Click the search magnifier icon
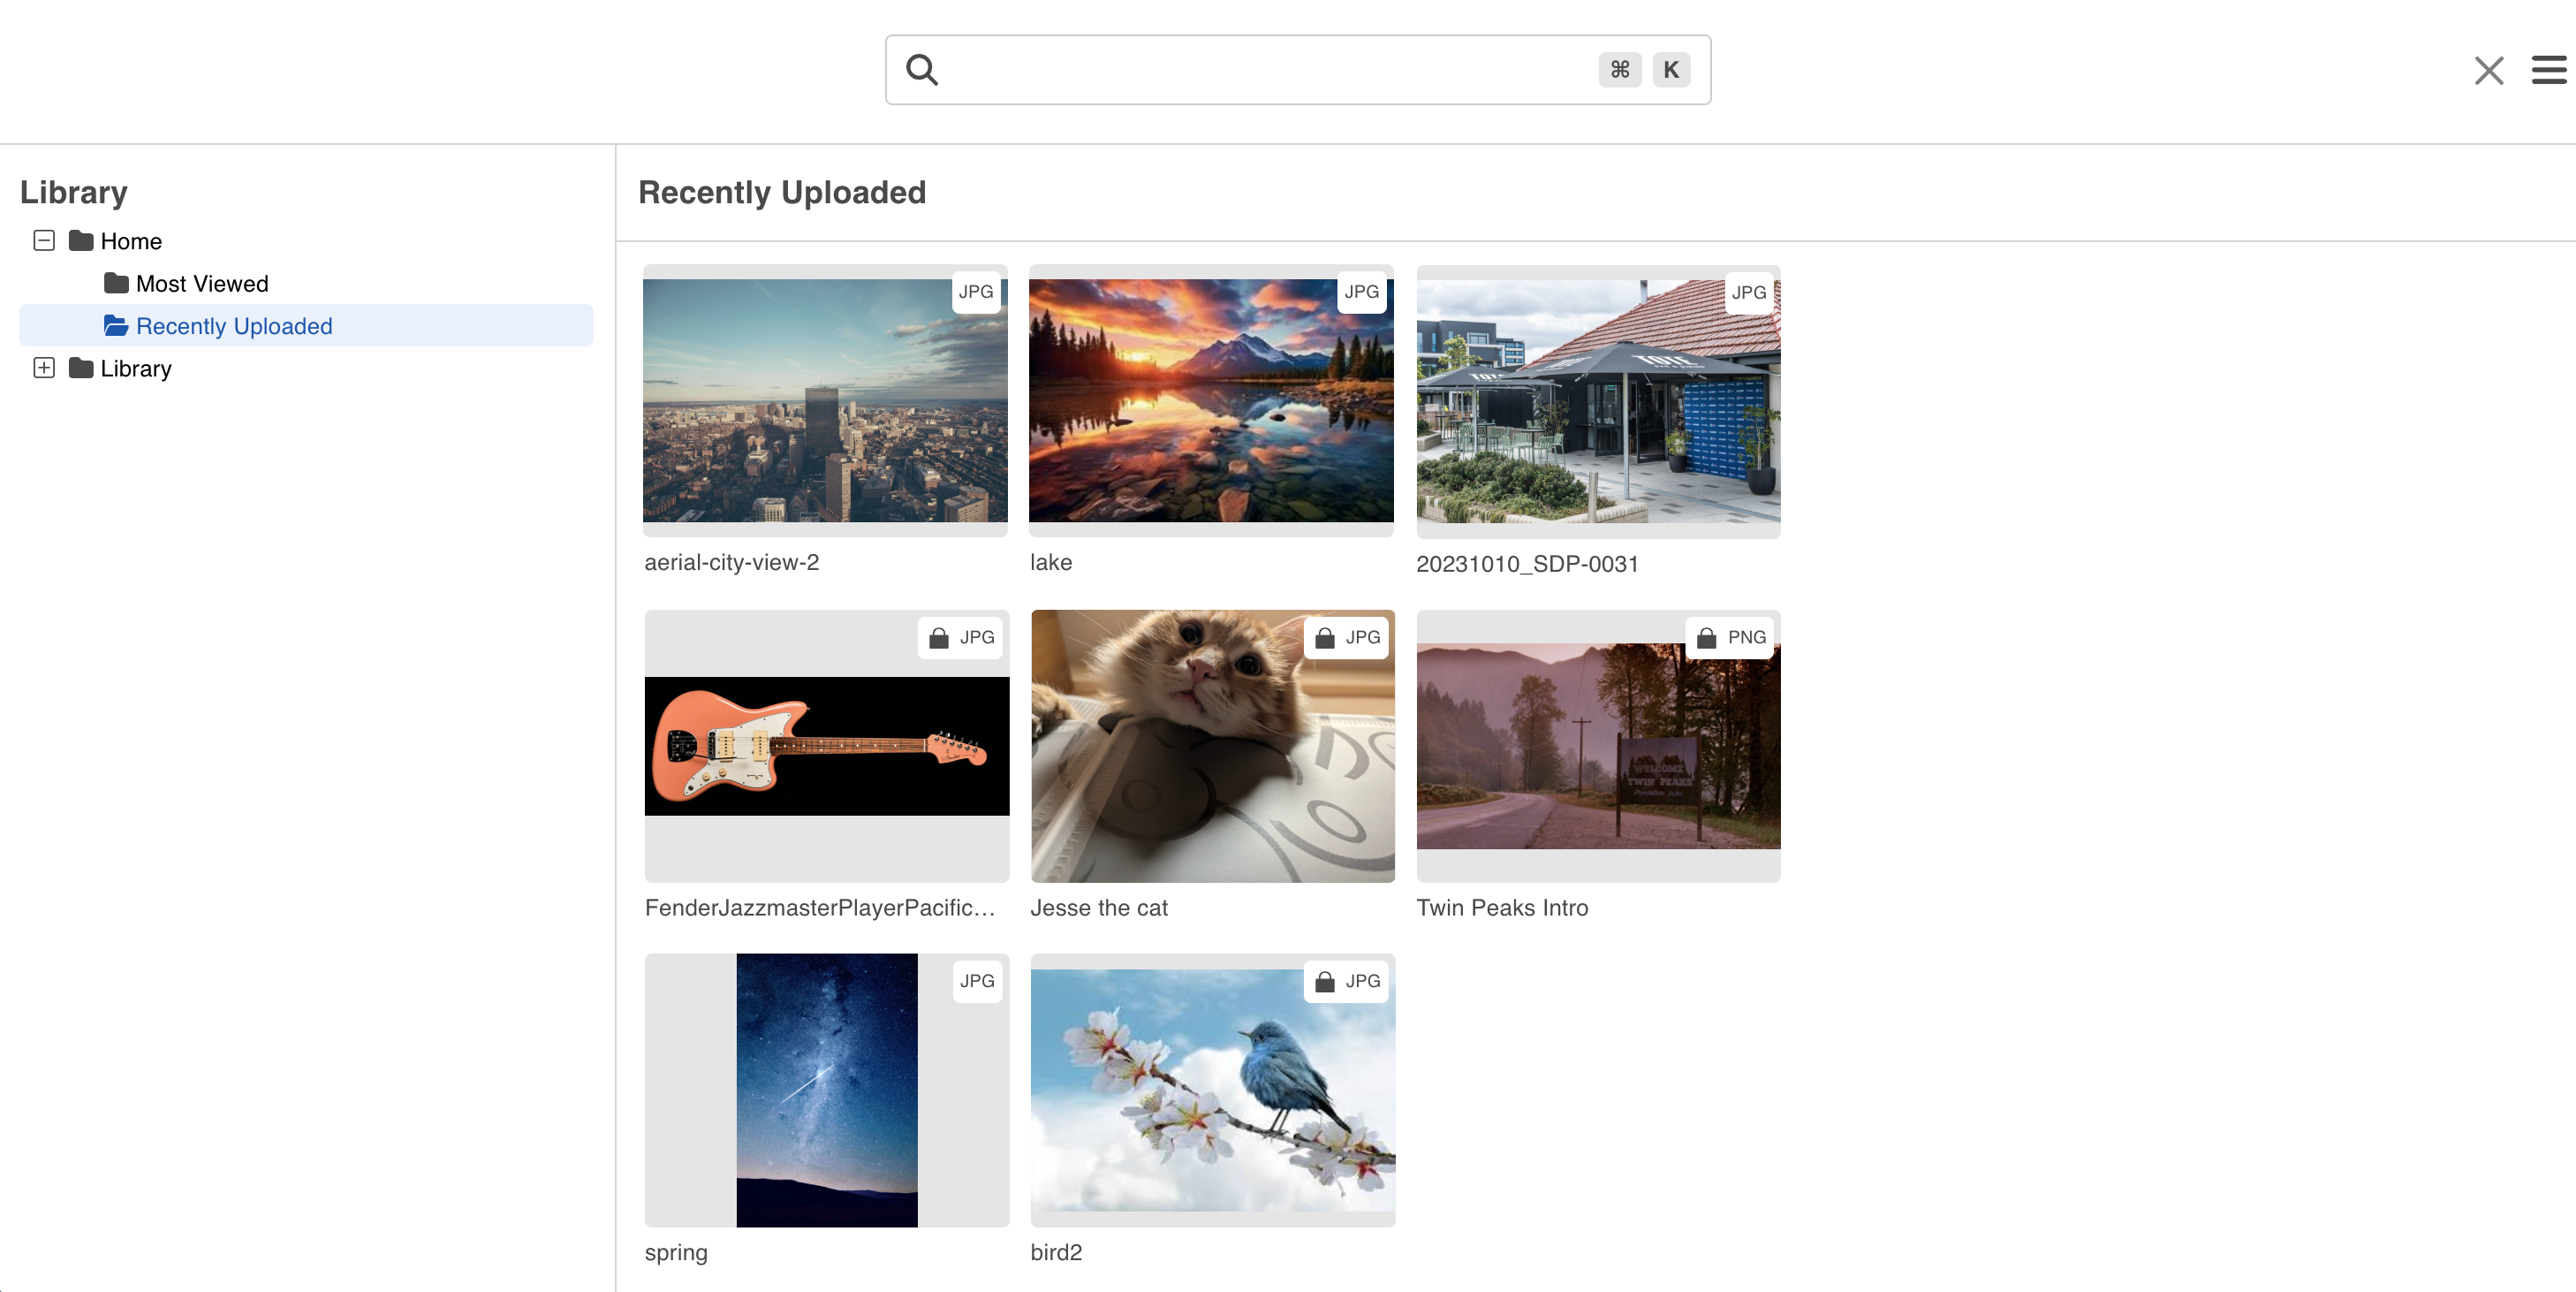Screen dimensions: 2576x1292 921,70
